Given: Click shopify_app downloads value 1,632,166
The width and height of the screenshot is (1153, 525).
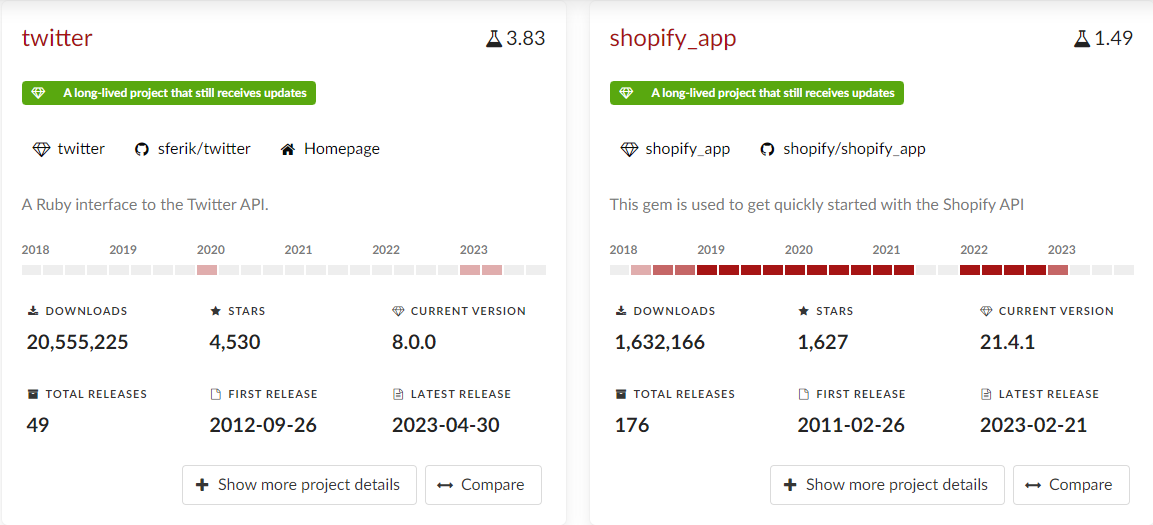Looking at the screenshot, I should [x=660, y=342].
